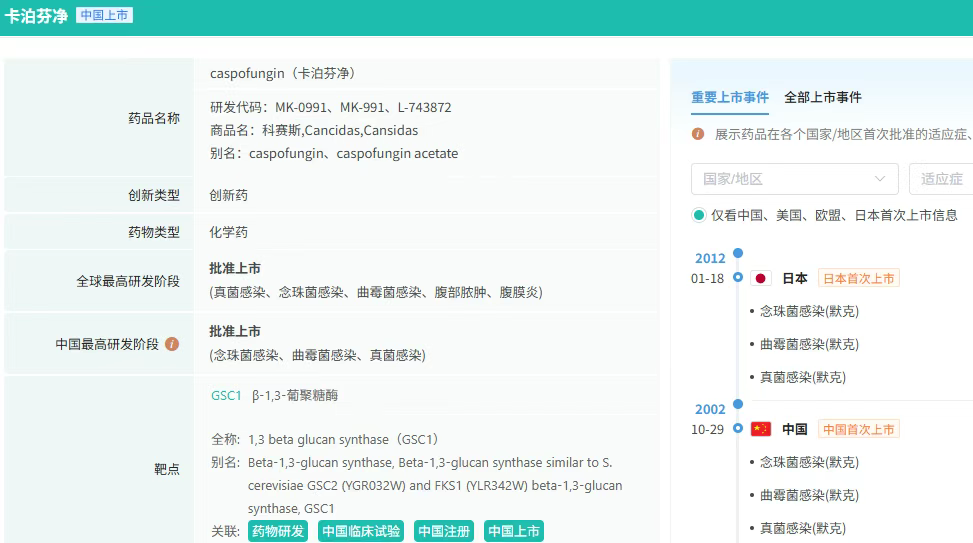973x543 pixels.
Task: Click the 2012 timeline marker dot
Action: 738,254
